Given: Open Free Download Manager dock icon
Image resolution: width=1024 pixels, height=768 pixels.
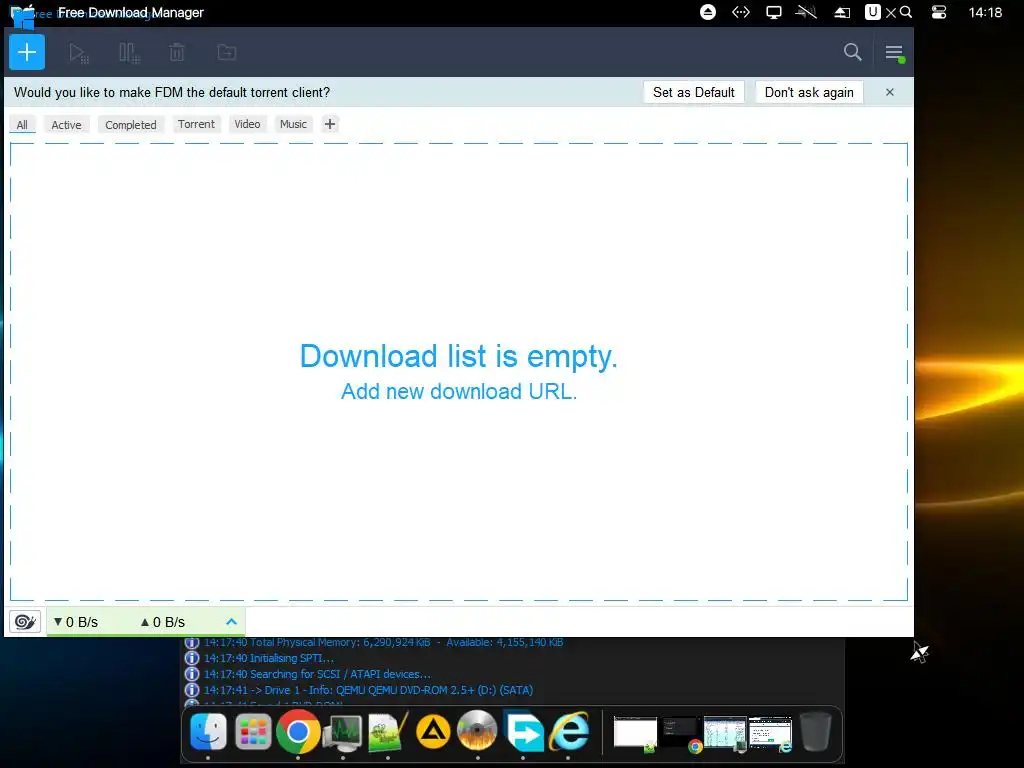Looking at the screenshot, I should tap(524, 731).
